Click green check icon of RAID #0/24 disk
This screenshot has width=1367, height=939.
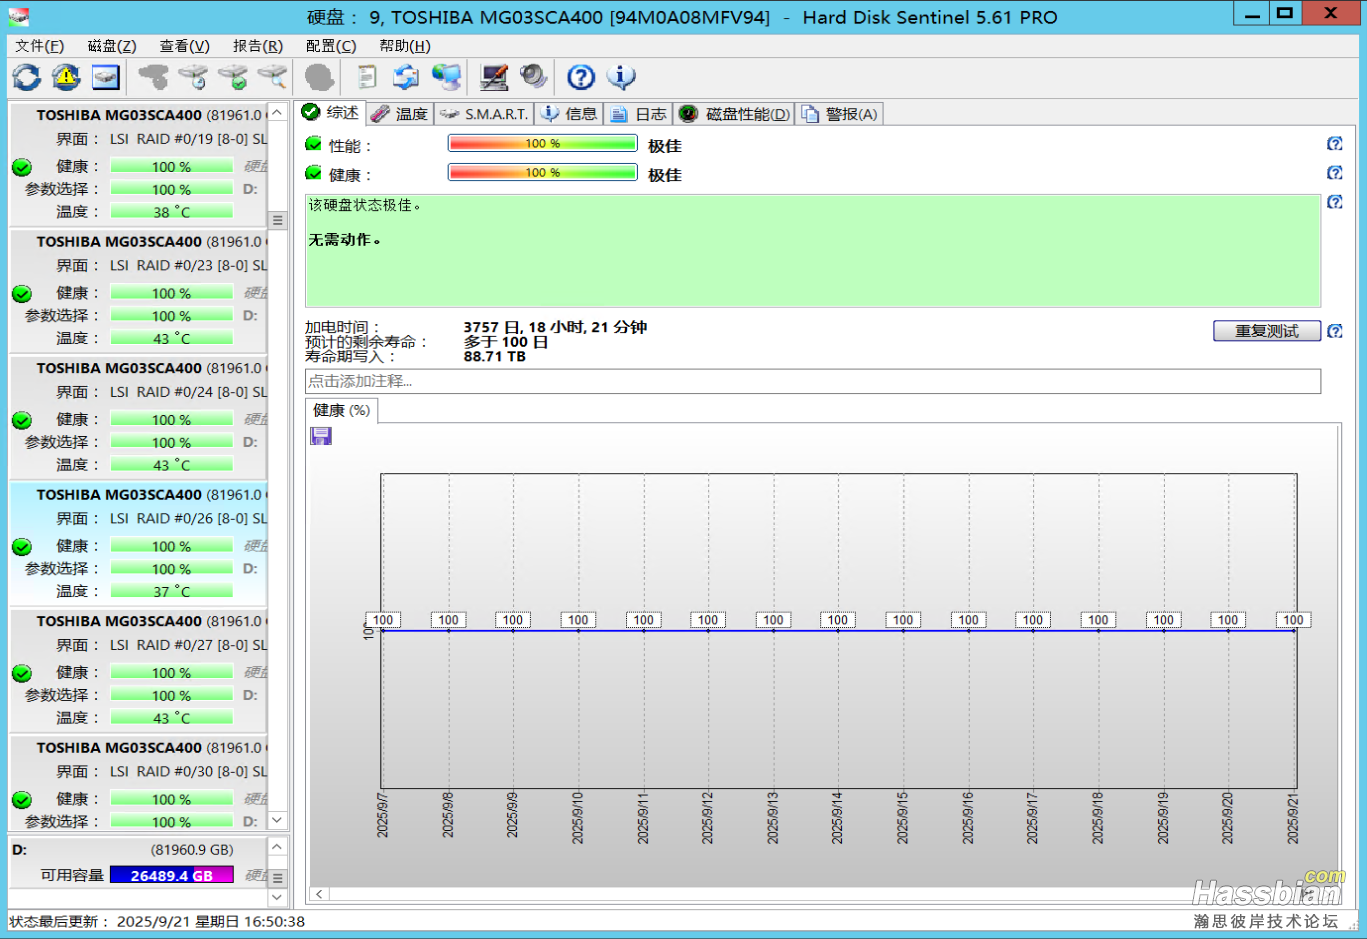[22, 420]
